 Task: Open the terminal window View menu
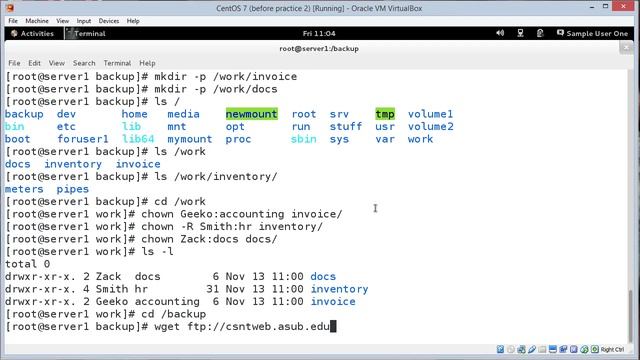(x=57, y=63)
